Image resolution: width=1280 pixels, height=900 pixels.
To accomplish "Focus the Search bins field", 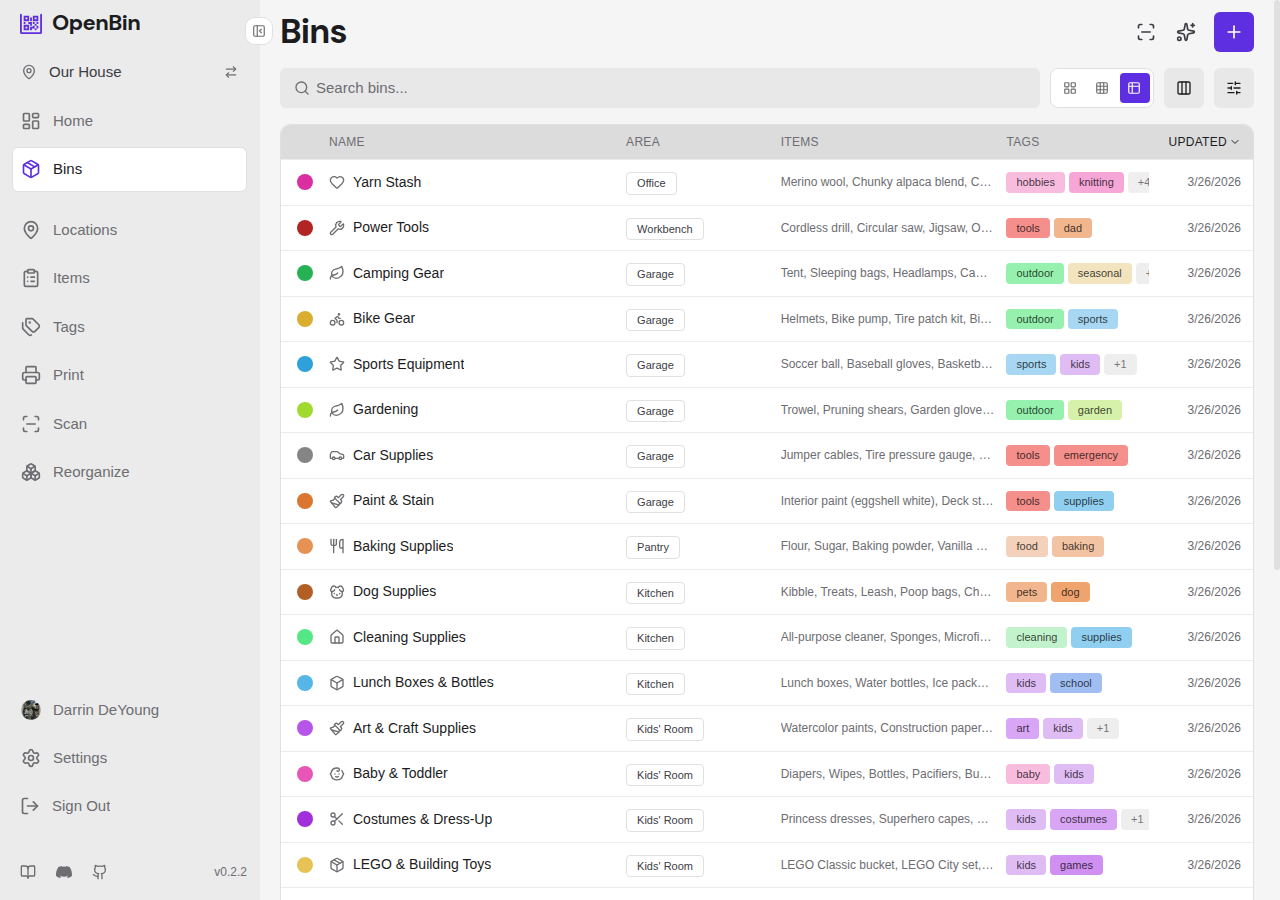I will tap(660, 88).
